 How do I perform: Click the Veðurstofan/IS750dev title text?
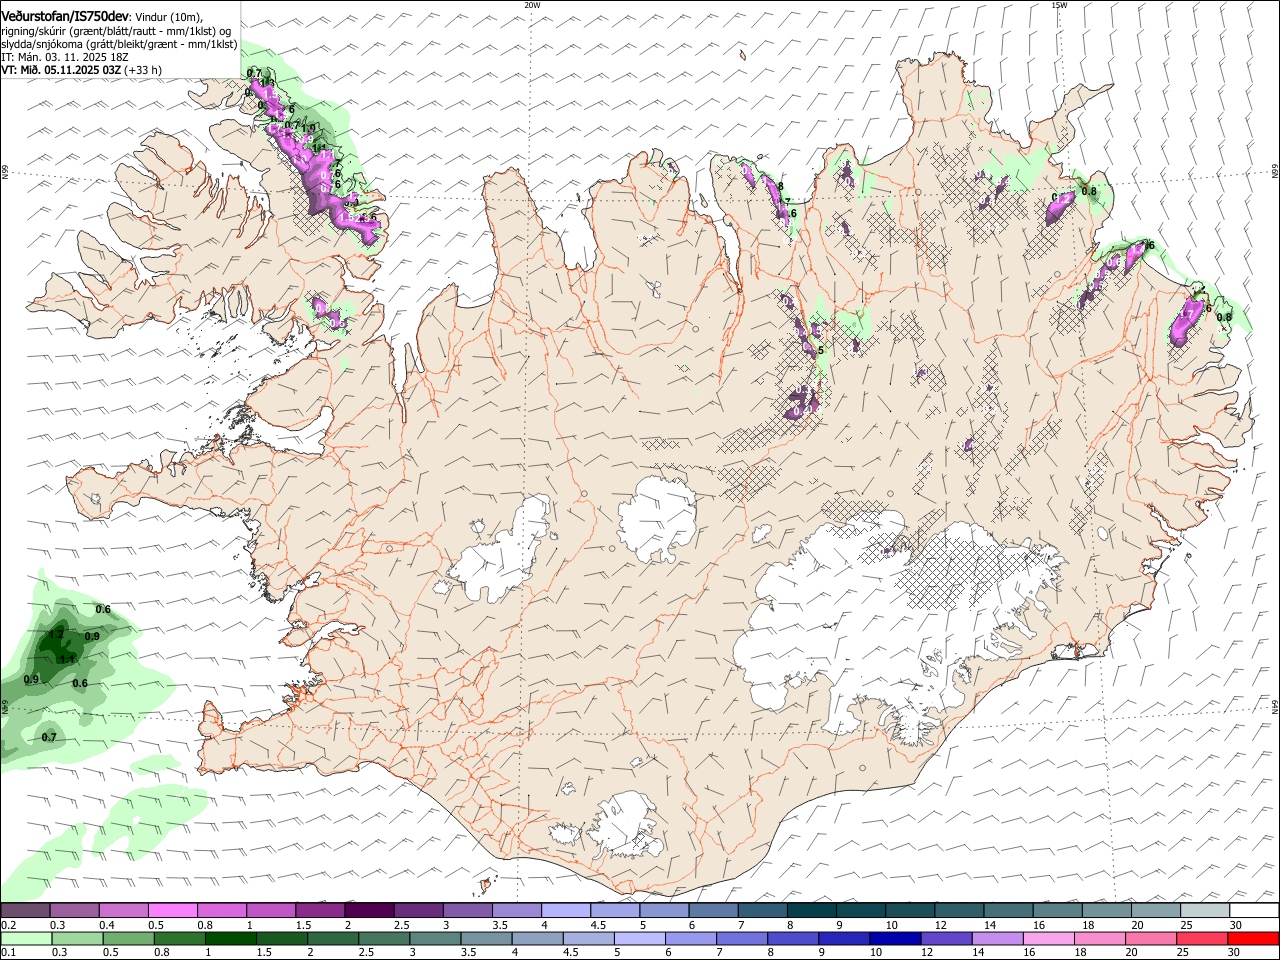65,17
